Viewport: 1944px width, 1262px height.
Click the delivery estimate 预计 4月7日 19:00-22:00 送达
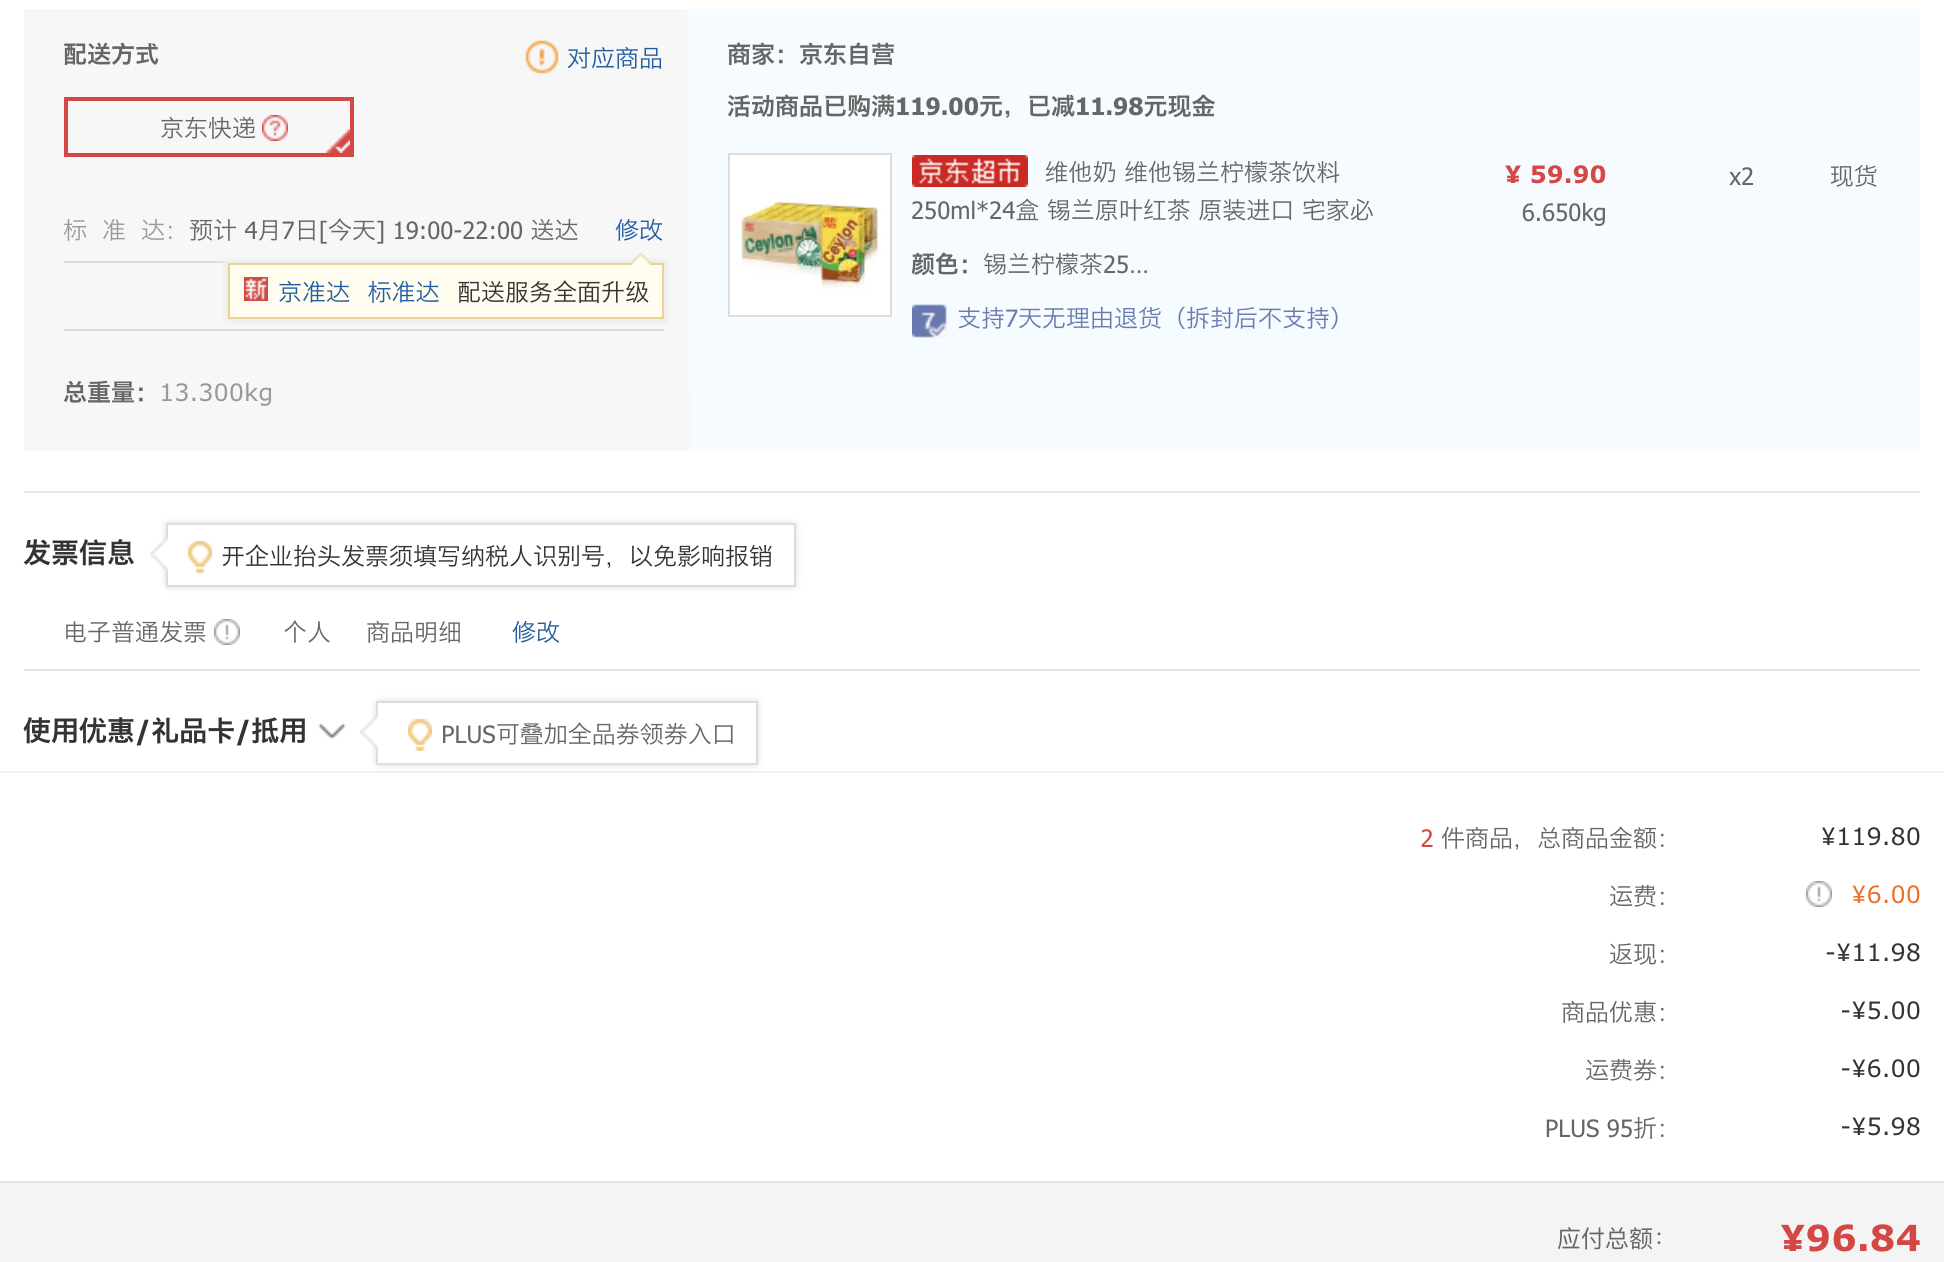tap(384, 231)
